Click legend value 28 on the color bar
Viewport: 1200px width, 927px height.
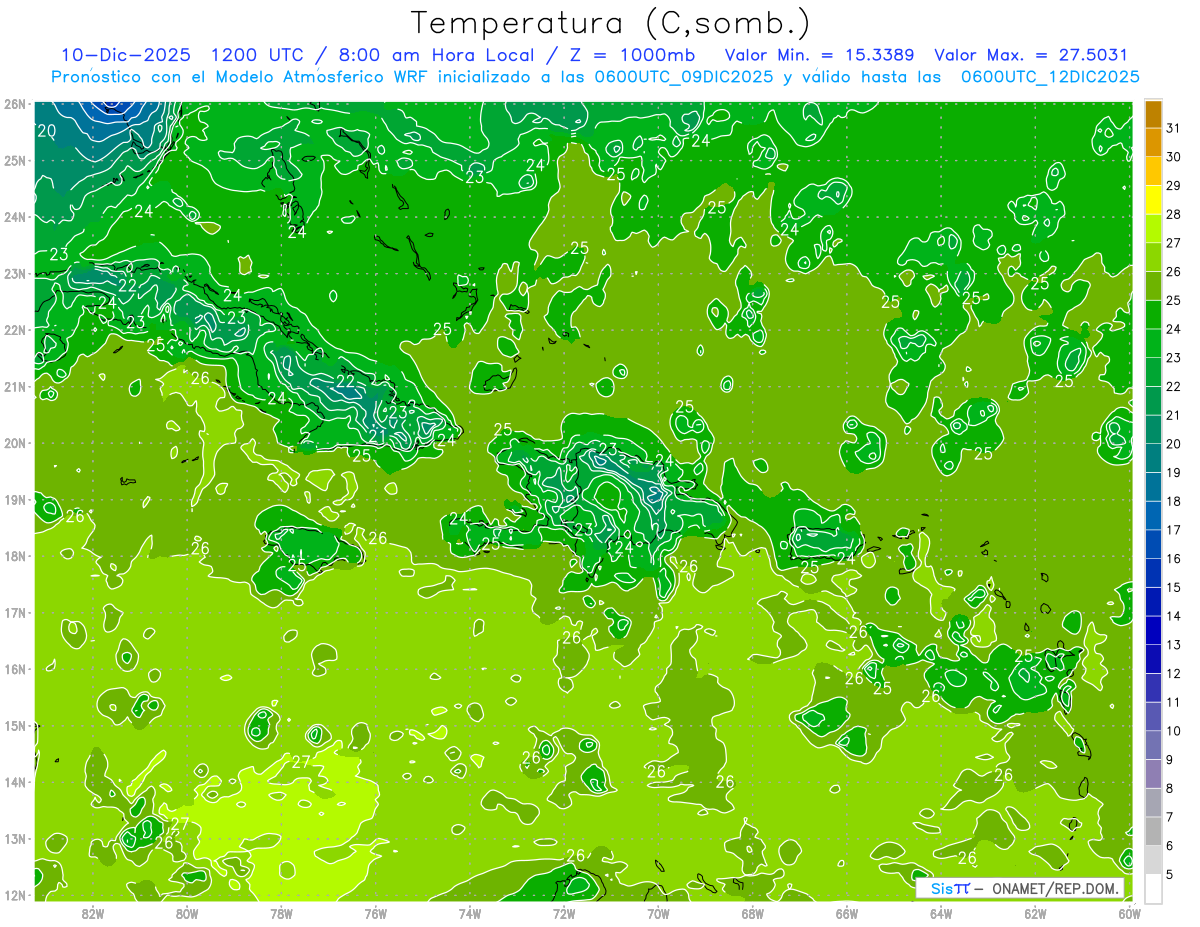click(1174, 214)
